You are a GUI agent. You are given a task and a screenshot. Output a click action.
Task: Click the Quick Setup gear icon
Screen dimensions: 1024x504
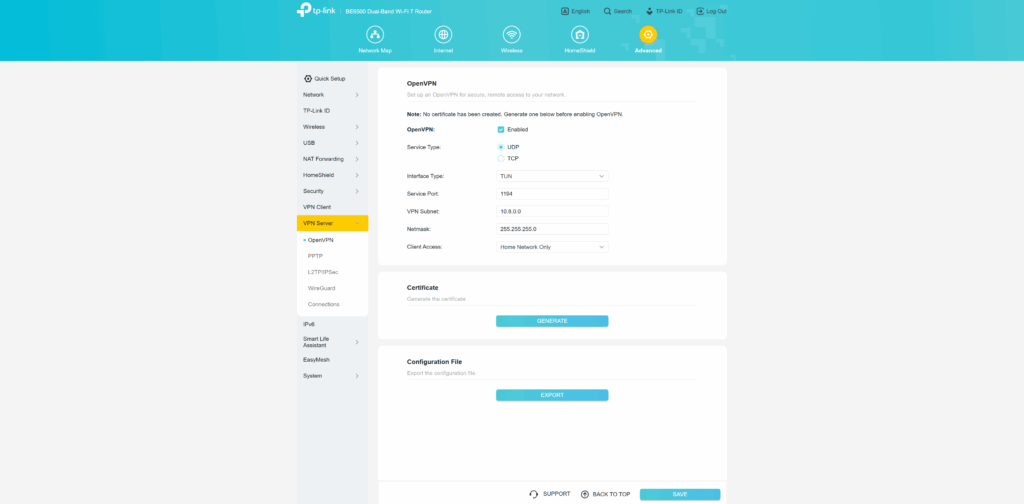tap(308, 78)
